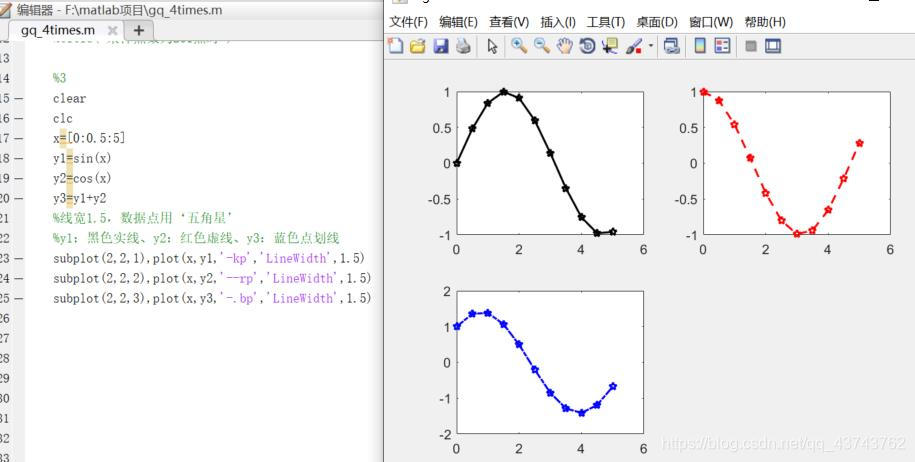Insert a colorbar via toolbar icon

pyautogui.click(x=700, y=46)
